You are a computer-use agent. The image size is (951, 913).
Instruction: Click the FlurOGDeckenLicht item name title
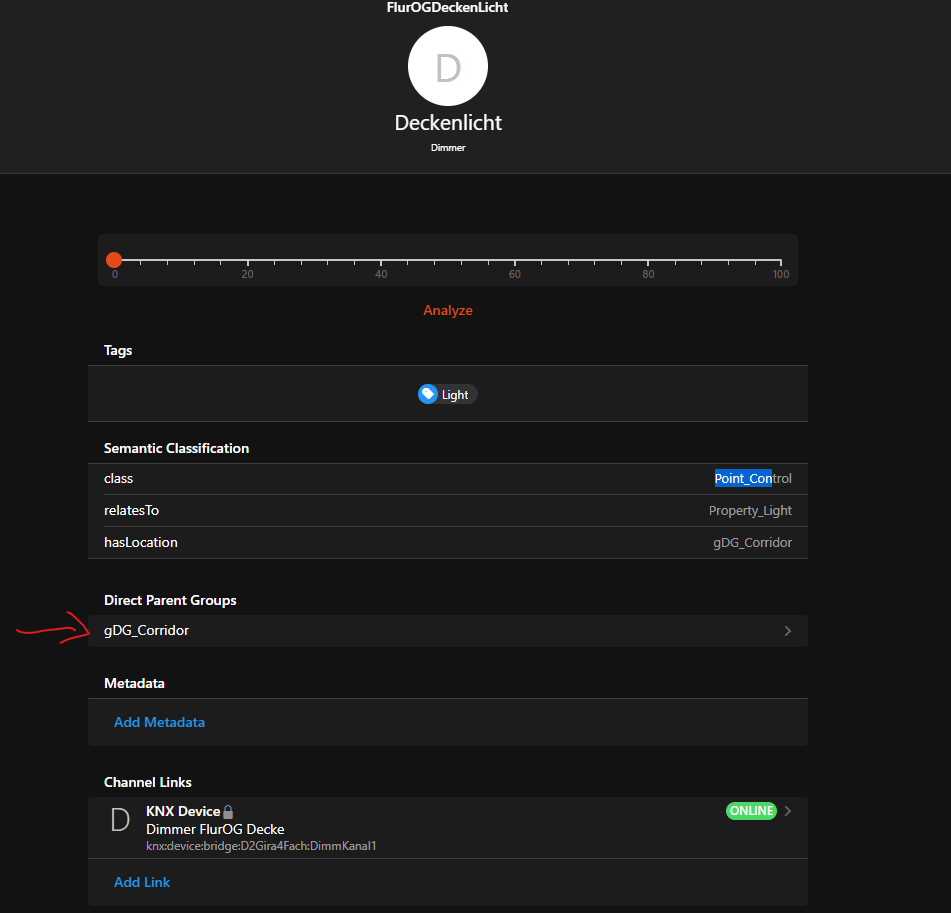[x=447, y=8]
